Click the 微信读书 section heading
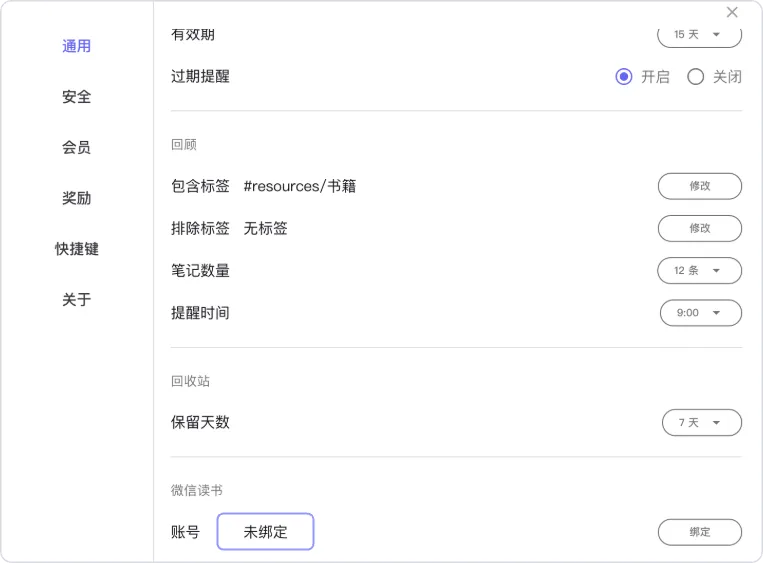The height and width of the screenshot is (563, 763). [197, 490]
